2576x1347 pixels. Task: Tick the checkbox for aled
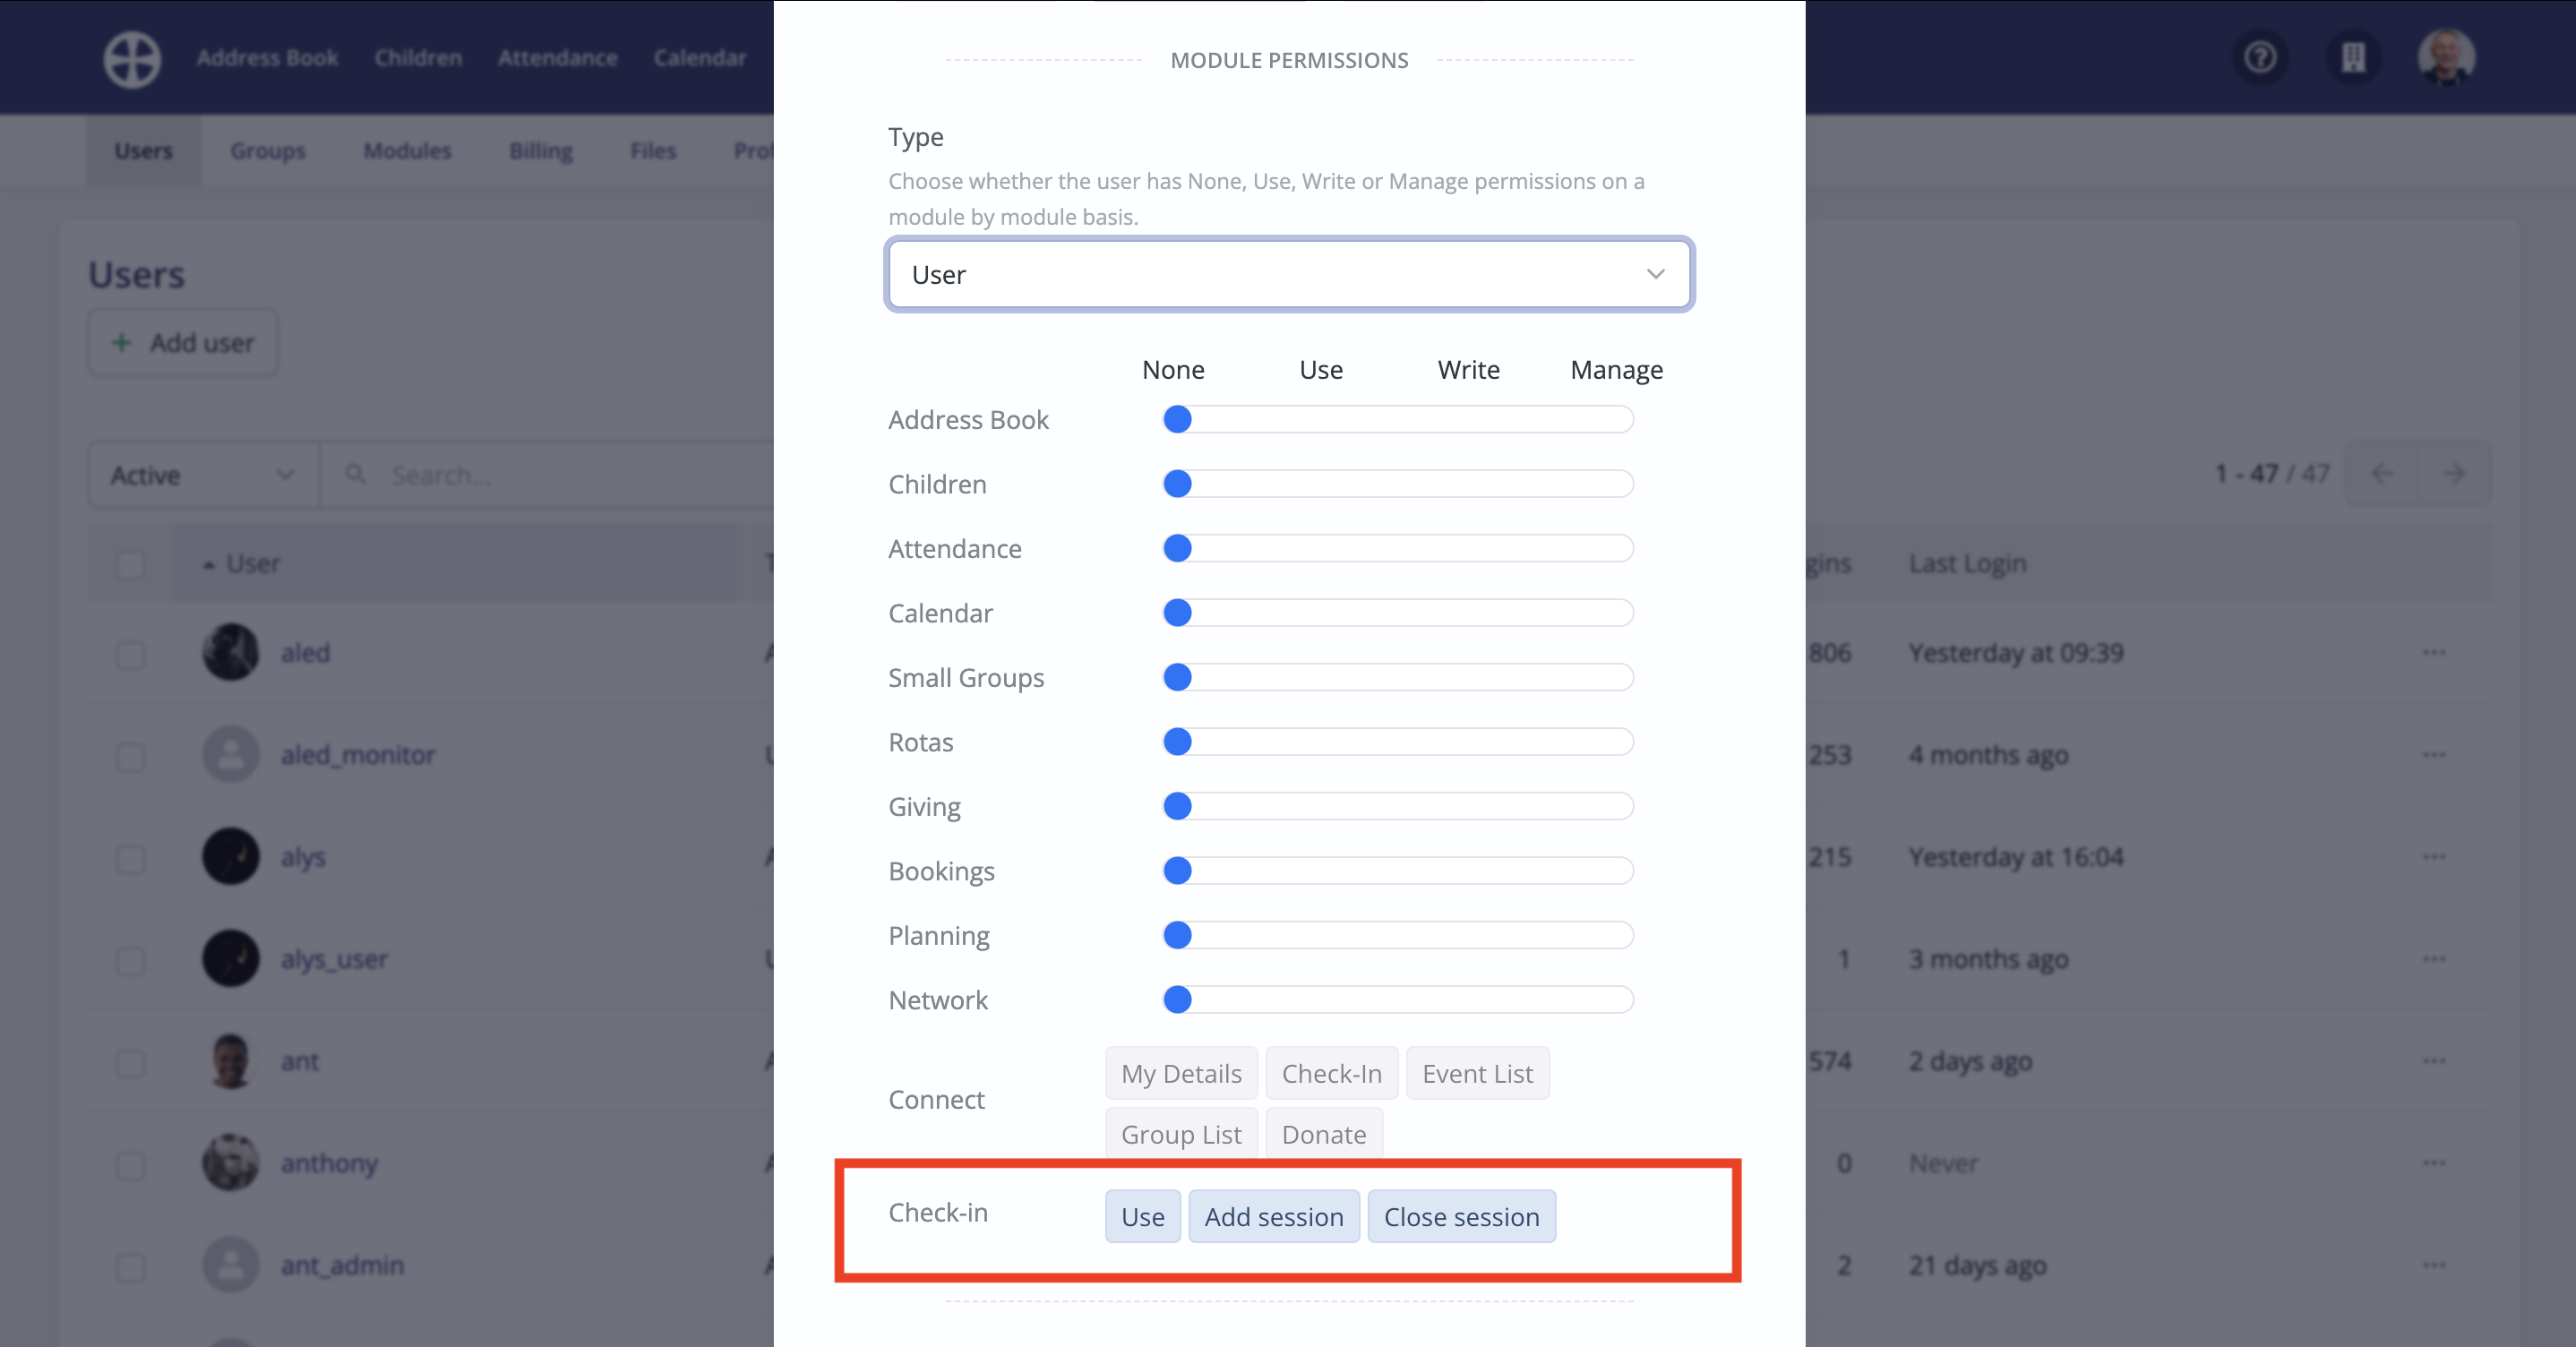coord(131,656)
